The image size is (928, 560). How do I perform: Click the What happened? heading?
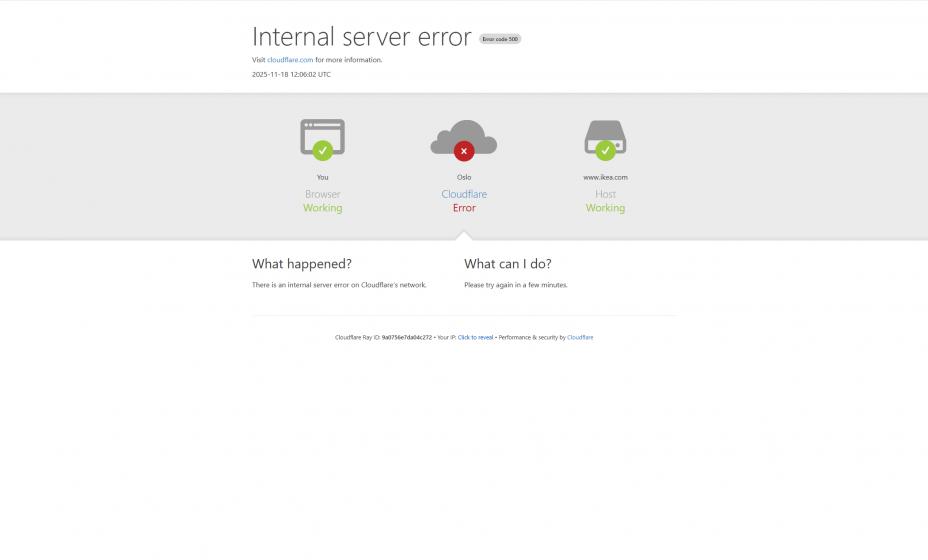point(302,264)
